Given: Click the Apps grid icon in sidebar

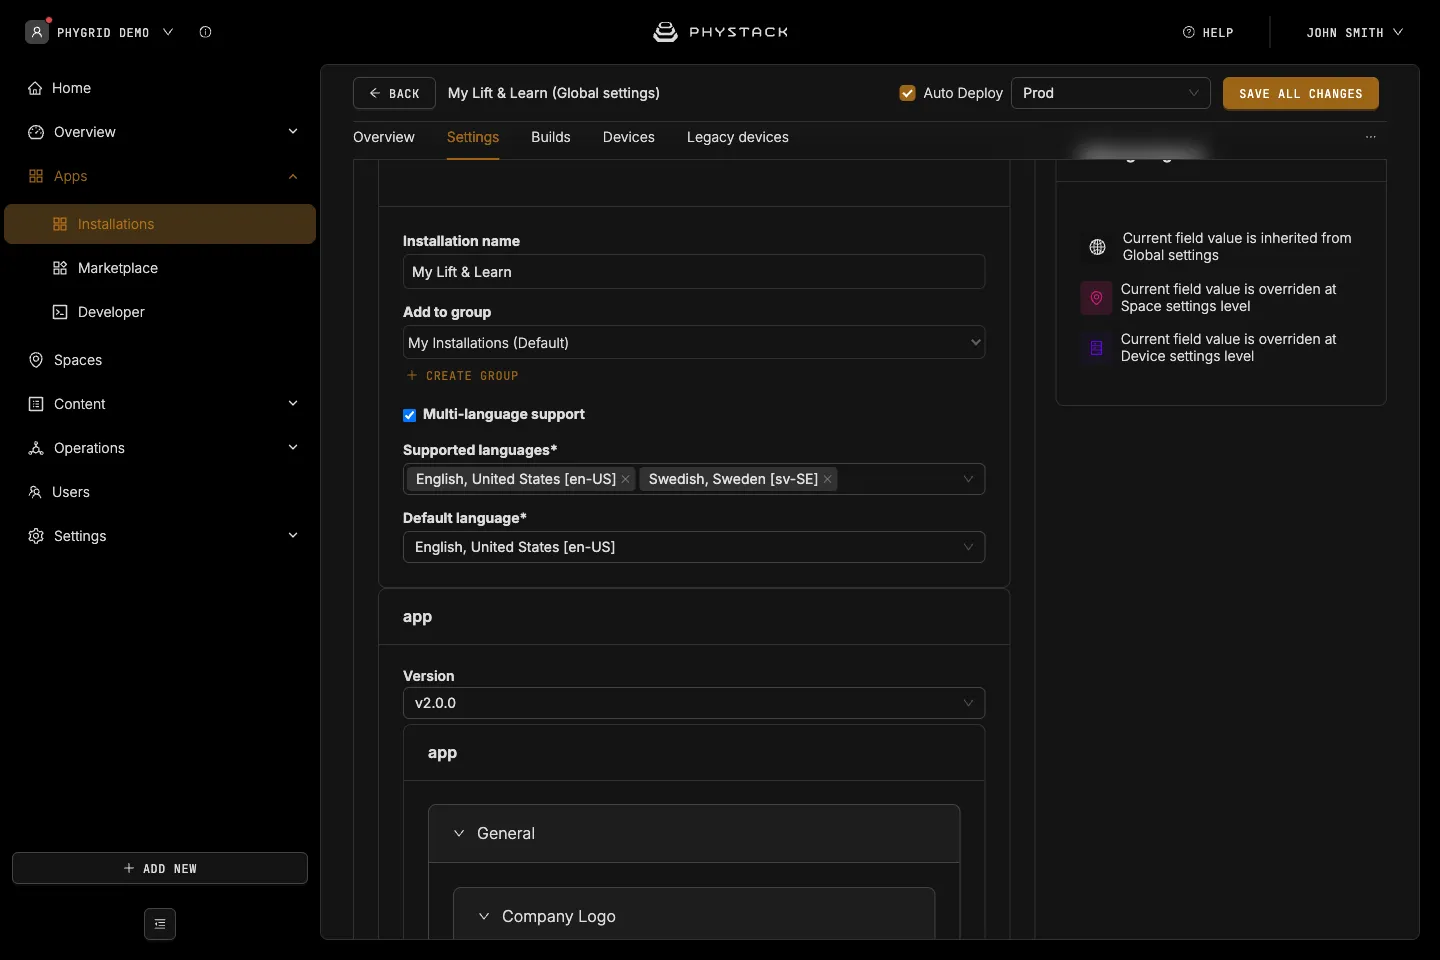Looking at the screenshot, I should pos(36,176).
